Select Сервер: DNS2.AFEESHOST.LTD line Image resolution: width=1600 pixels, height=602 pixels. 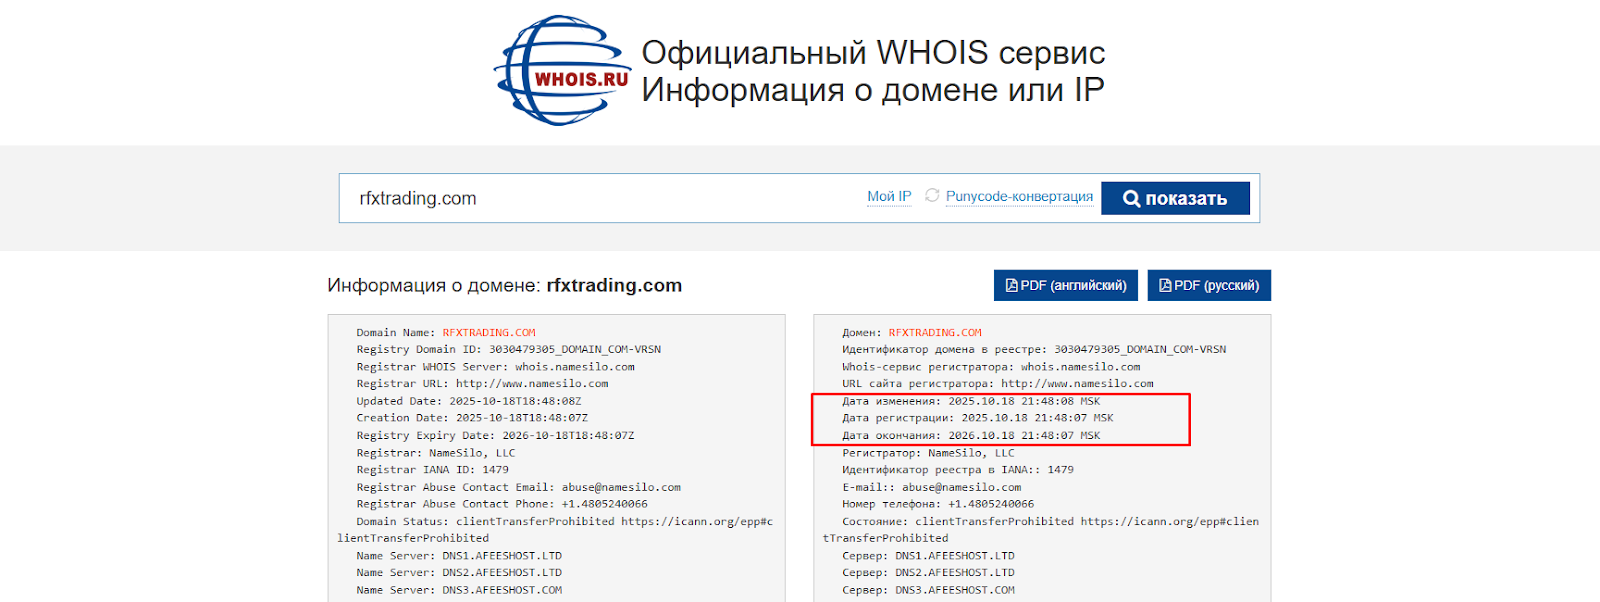[x=928, y=573]
